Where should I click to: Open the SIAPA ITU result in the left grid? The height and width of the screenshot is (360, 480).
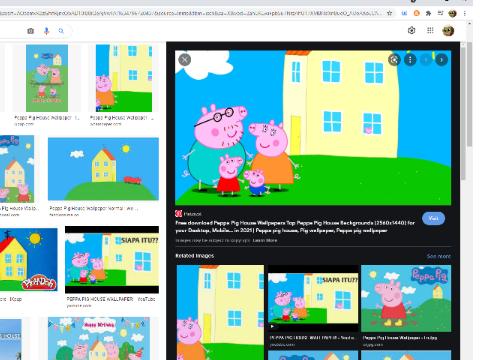pos(112,260)
